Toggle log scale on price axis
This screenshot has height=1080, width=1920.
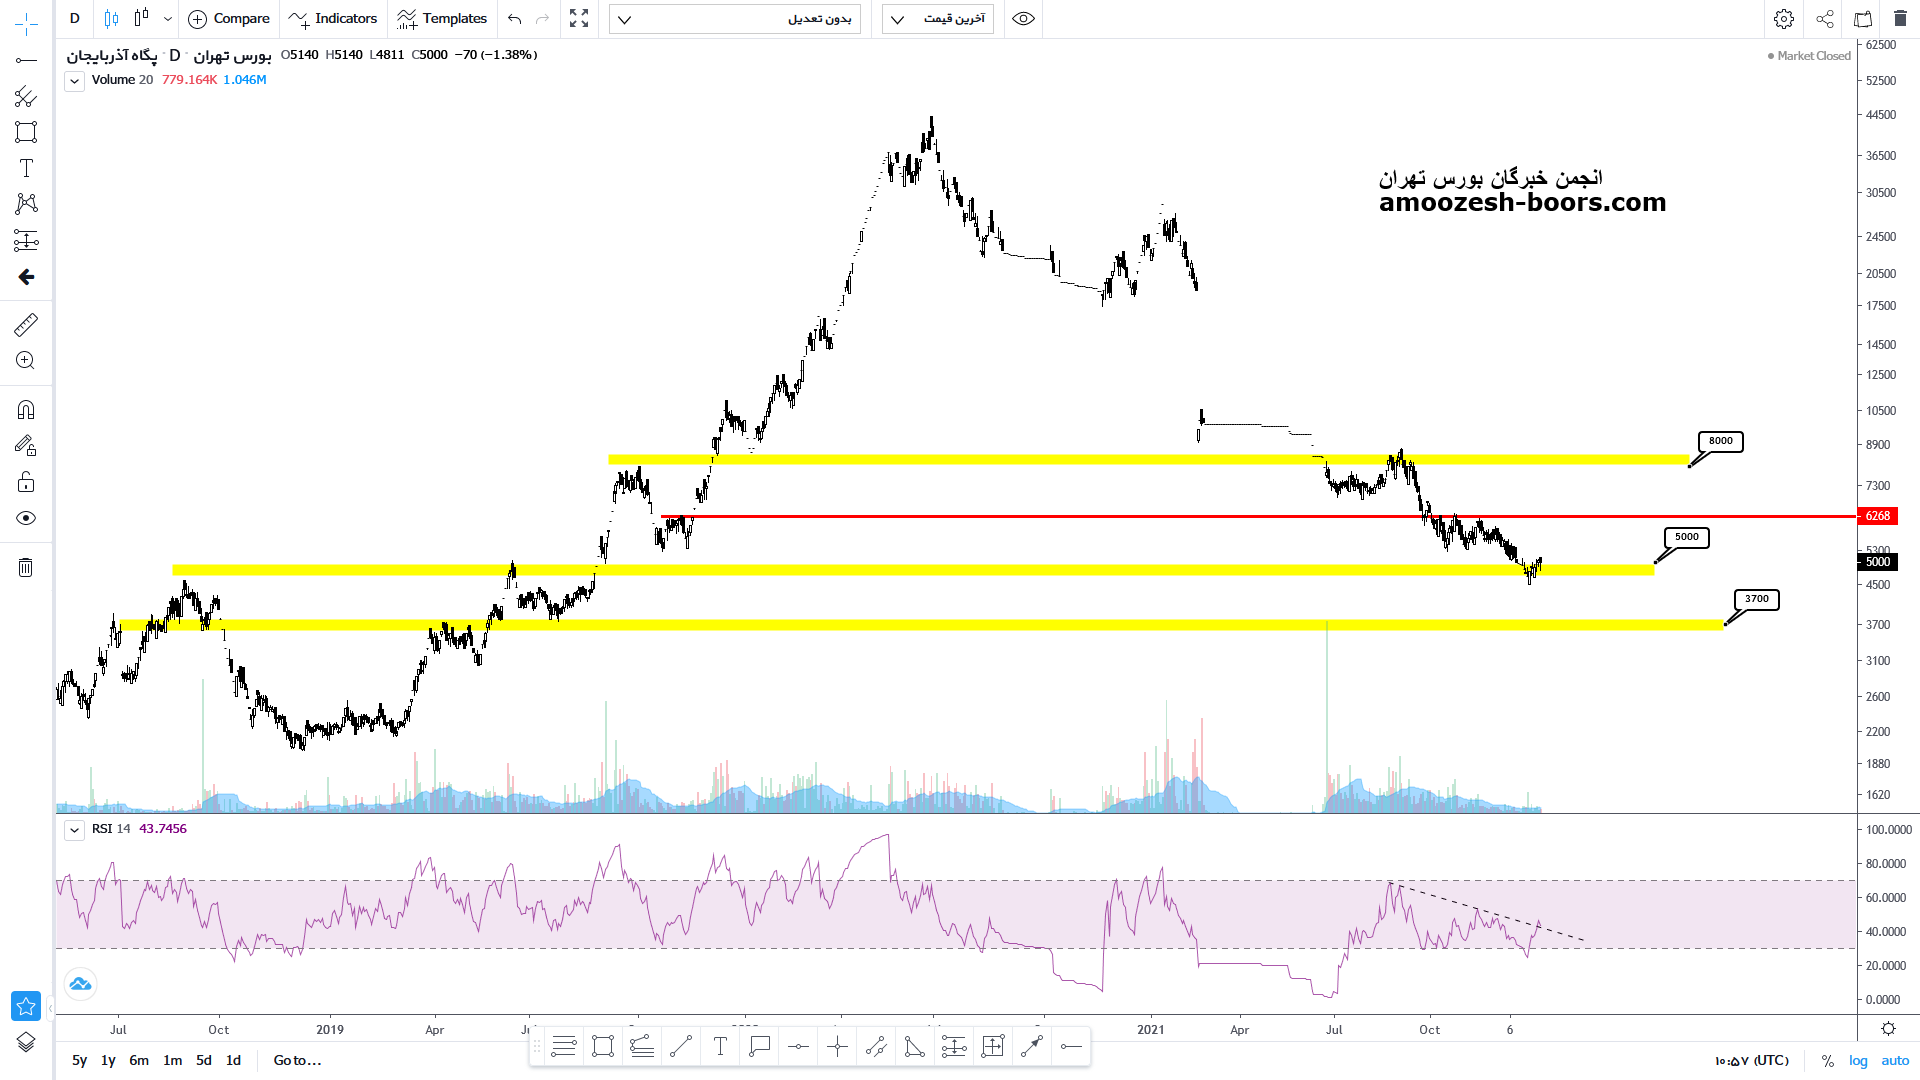click(1858, 1061)
